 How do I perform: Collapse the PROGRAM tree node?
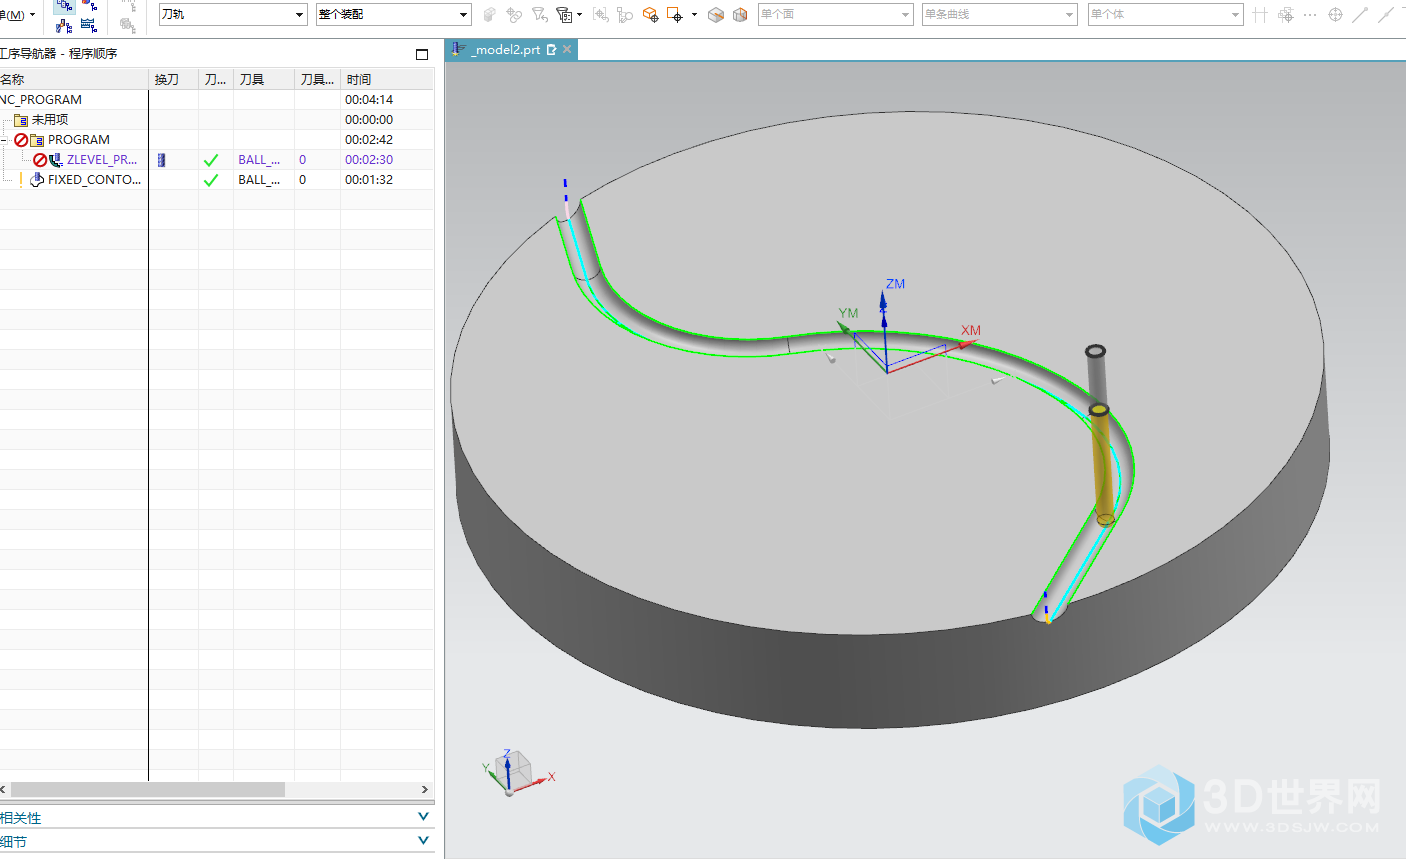(4, 140)
